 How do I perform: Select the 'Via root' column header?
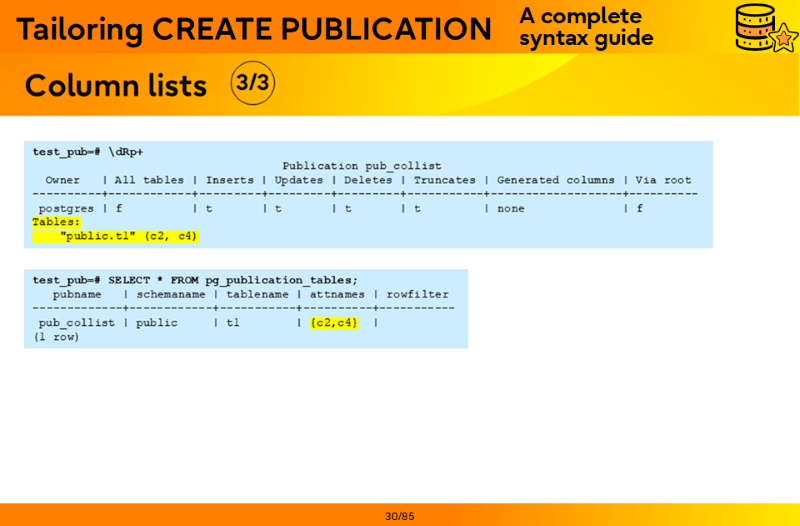click(663, 180)
